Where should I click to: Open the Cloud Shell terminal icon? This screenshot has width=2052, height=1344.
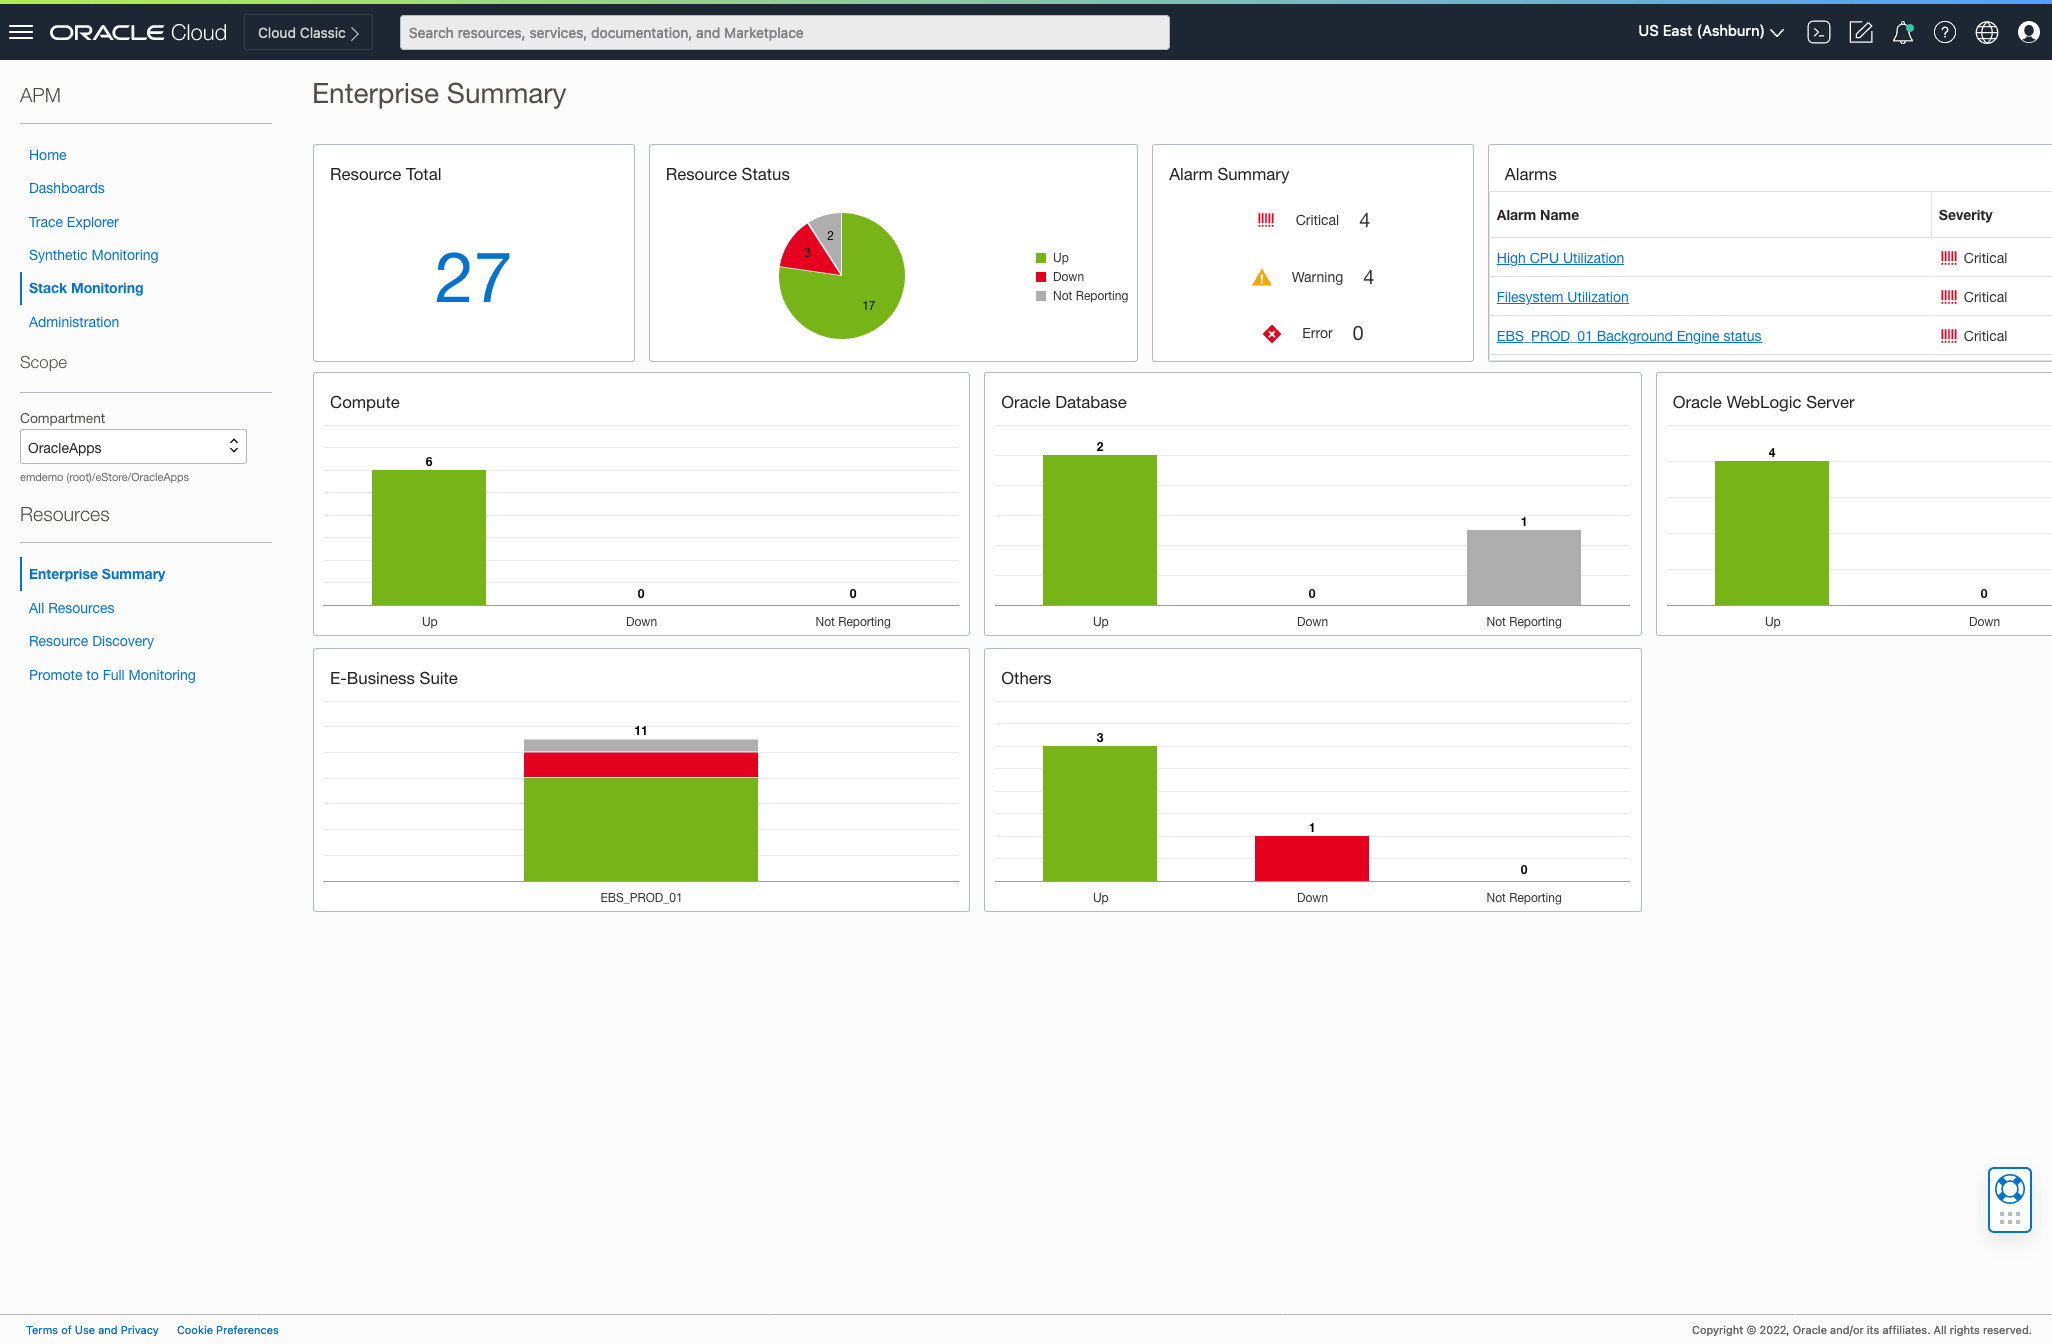click(x=1819, y=32)
